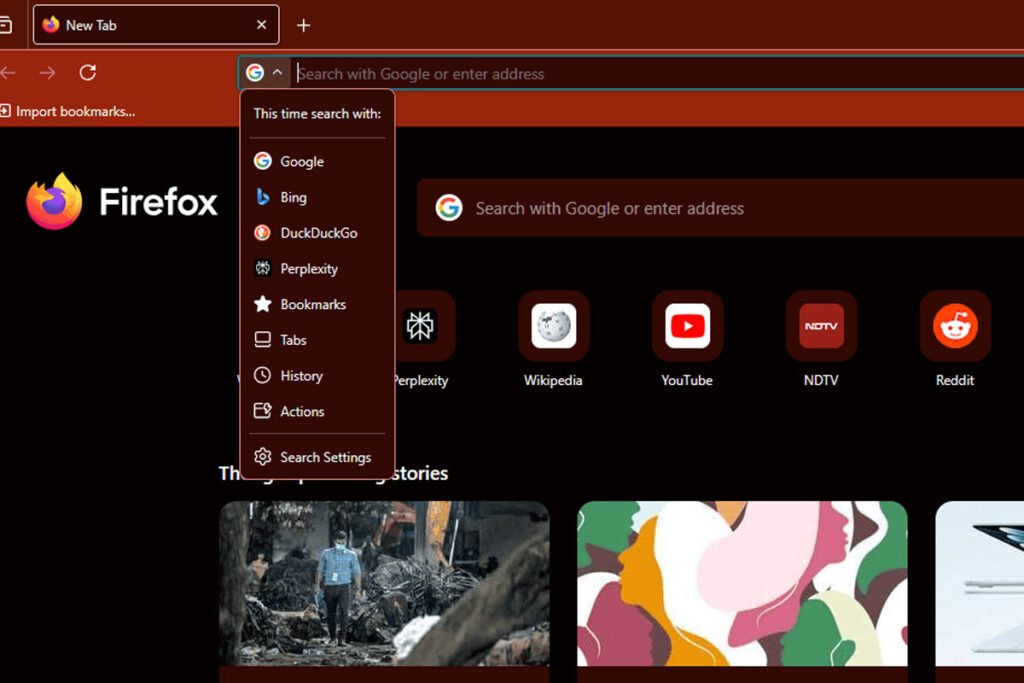Choose Perplexity in search-with menu
This screenshot has height=683, width=1024.
click(x=317, y=268)
